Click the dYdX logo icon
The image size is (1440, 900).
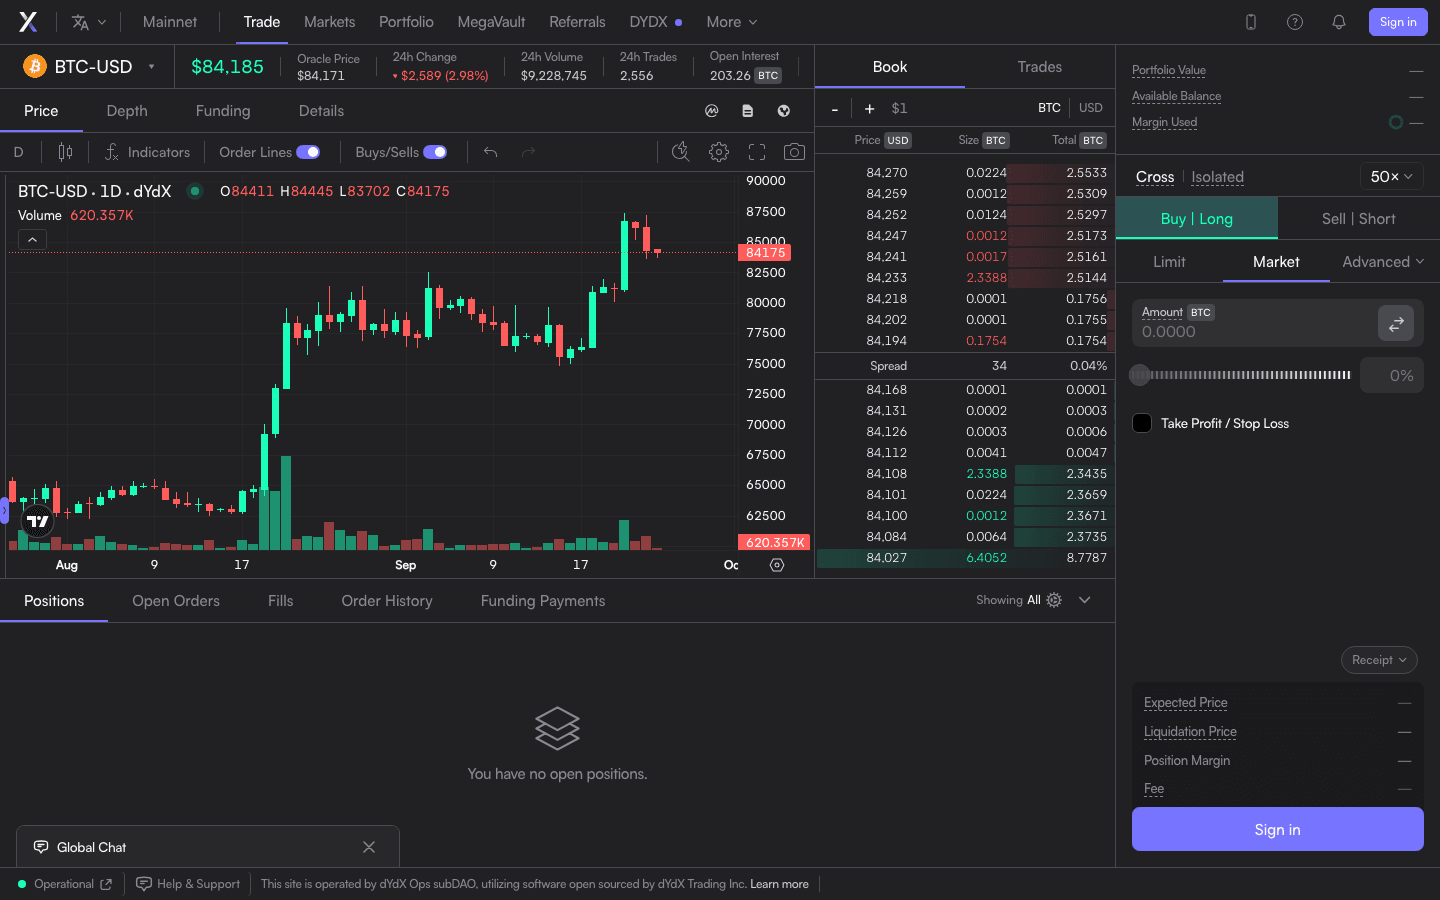coord(28,22)
